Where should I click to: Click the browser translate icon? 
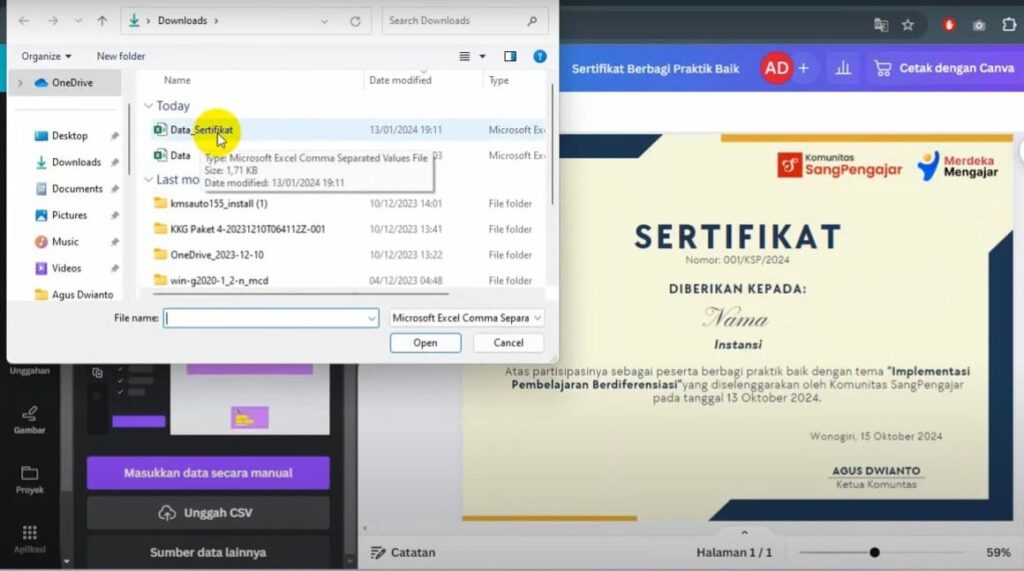click(x=881, y=25)
